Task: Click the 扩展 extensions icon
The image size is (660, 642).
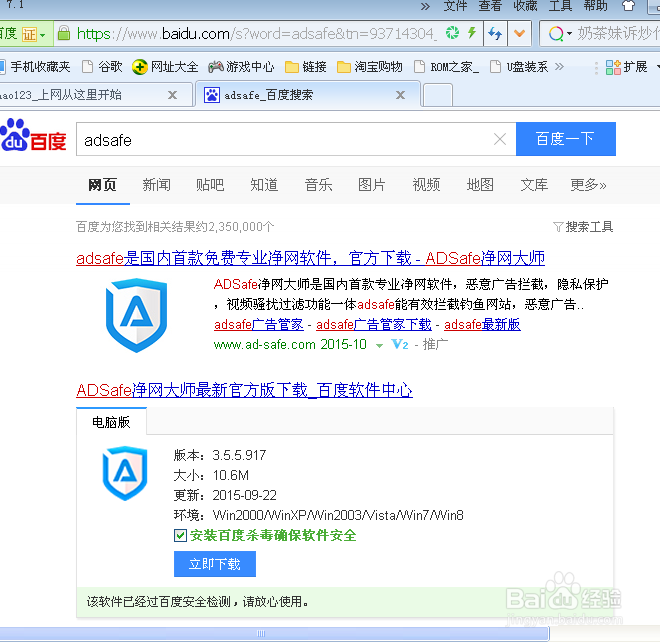Action: 613,67
